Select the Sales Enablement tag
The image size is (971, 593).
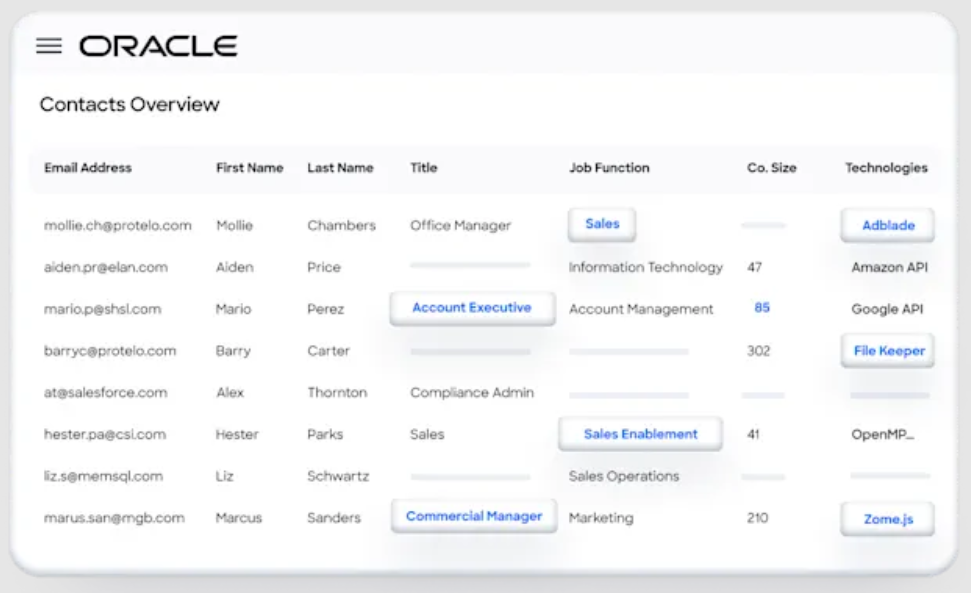640,434
